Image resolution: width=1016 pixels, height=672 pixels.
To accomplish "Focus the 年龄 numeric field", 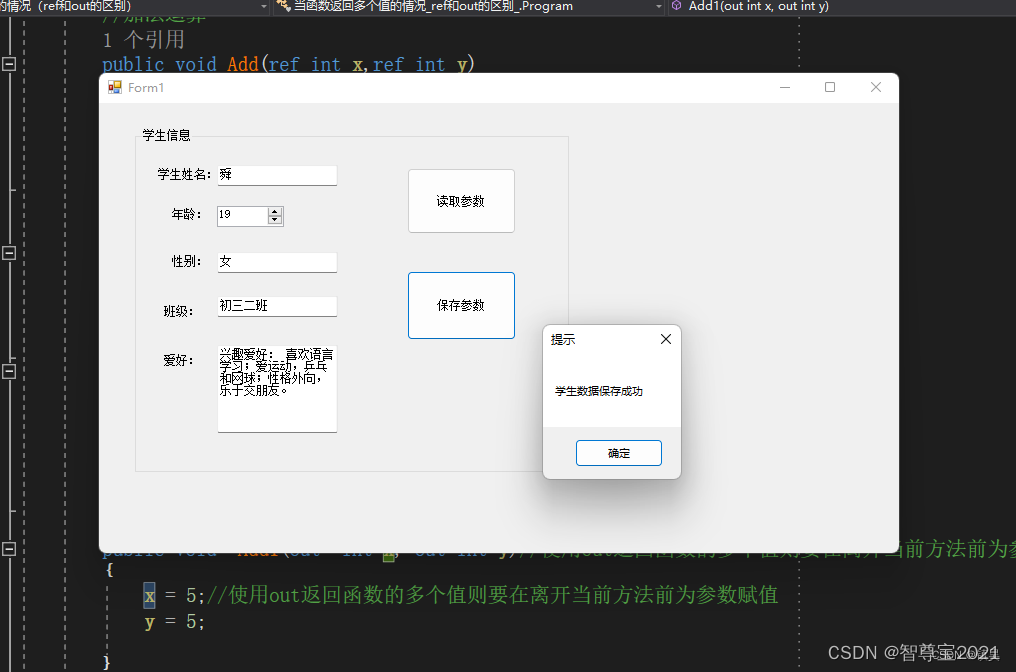I will 242,216.
